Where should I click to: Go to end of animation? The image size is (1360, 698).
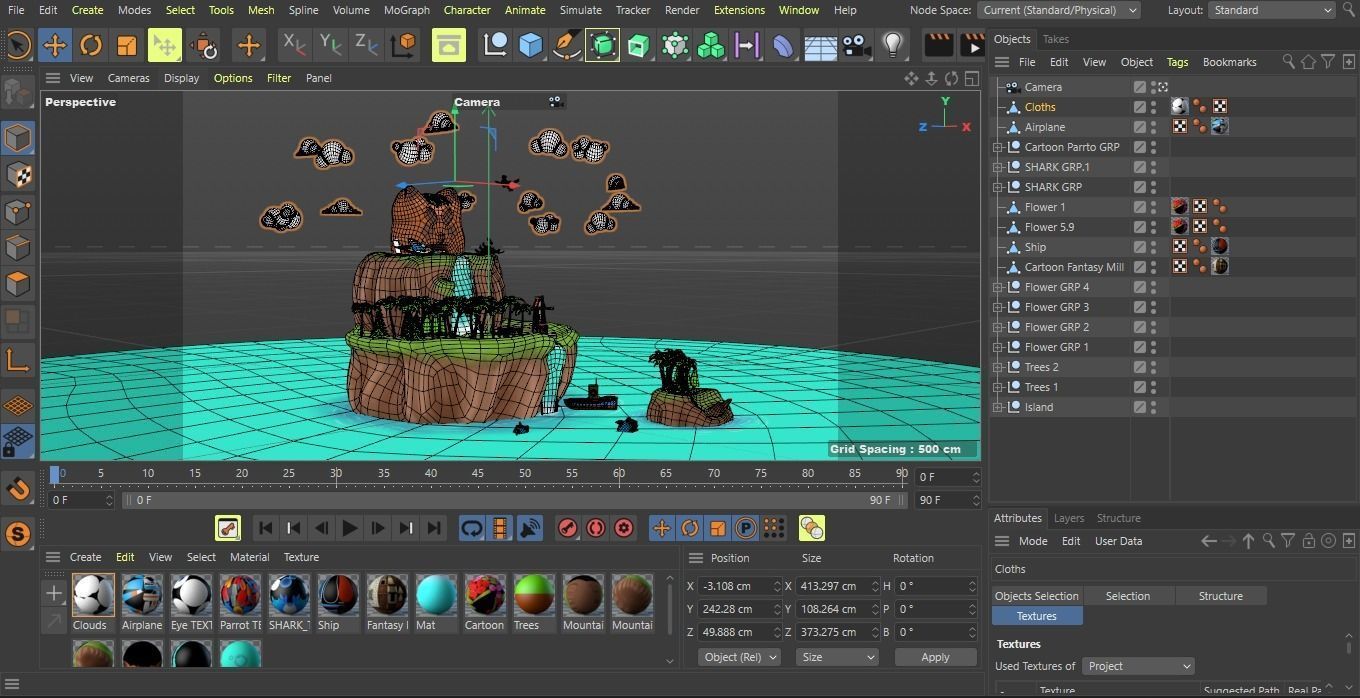pos(433,528)
